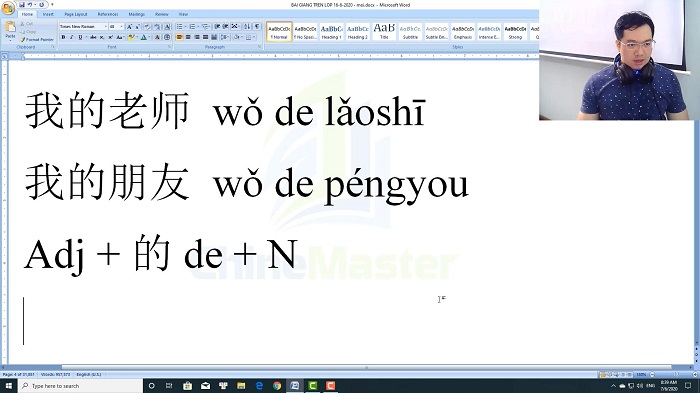Toggle subscript formatting
700x393 pixels.
102,38
